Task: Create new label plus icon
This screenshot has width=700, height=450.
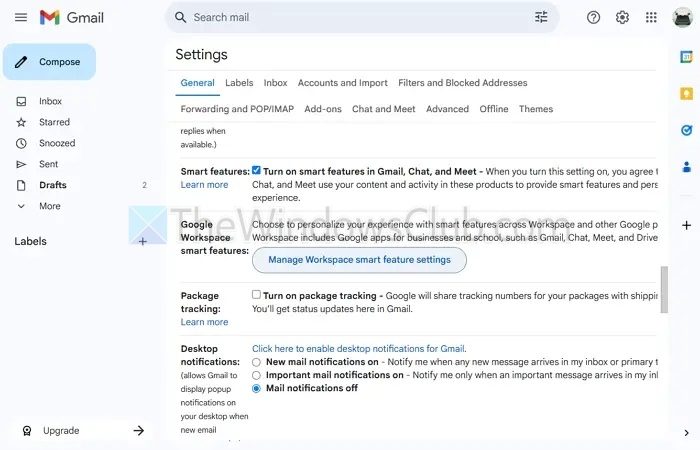Action: tap(142, 242)
